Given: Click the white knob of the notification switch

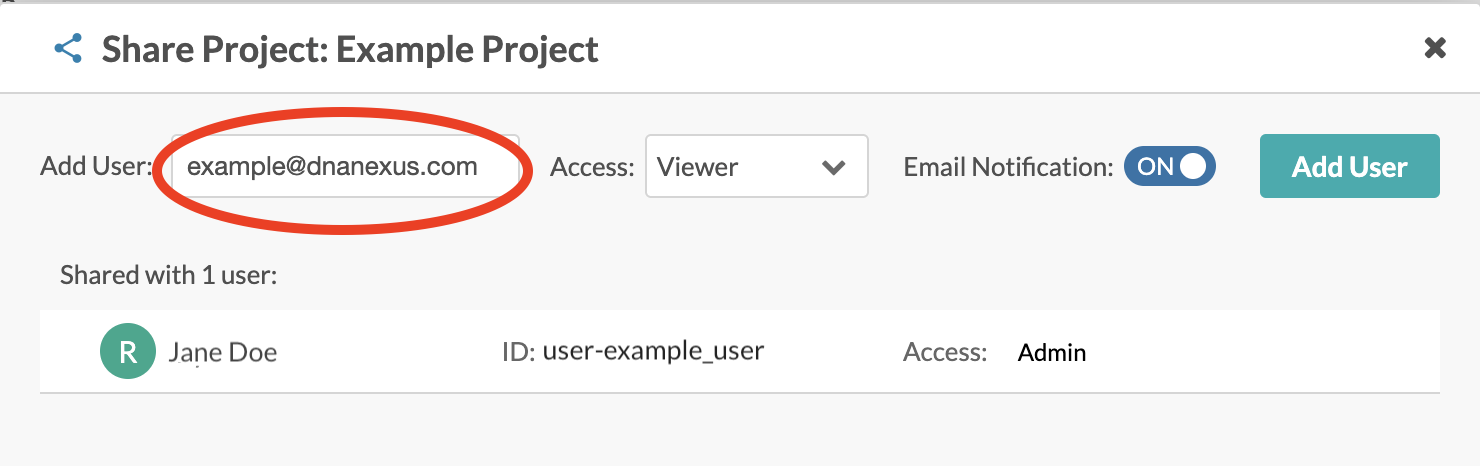Looking at the screenshot, I should pyautogui.click(x=1193, y=167).
